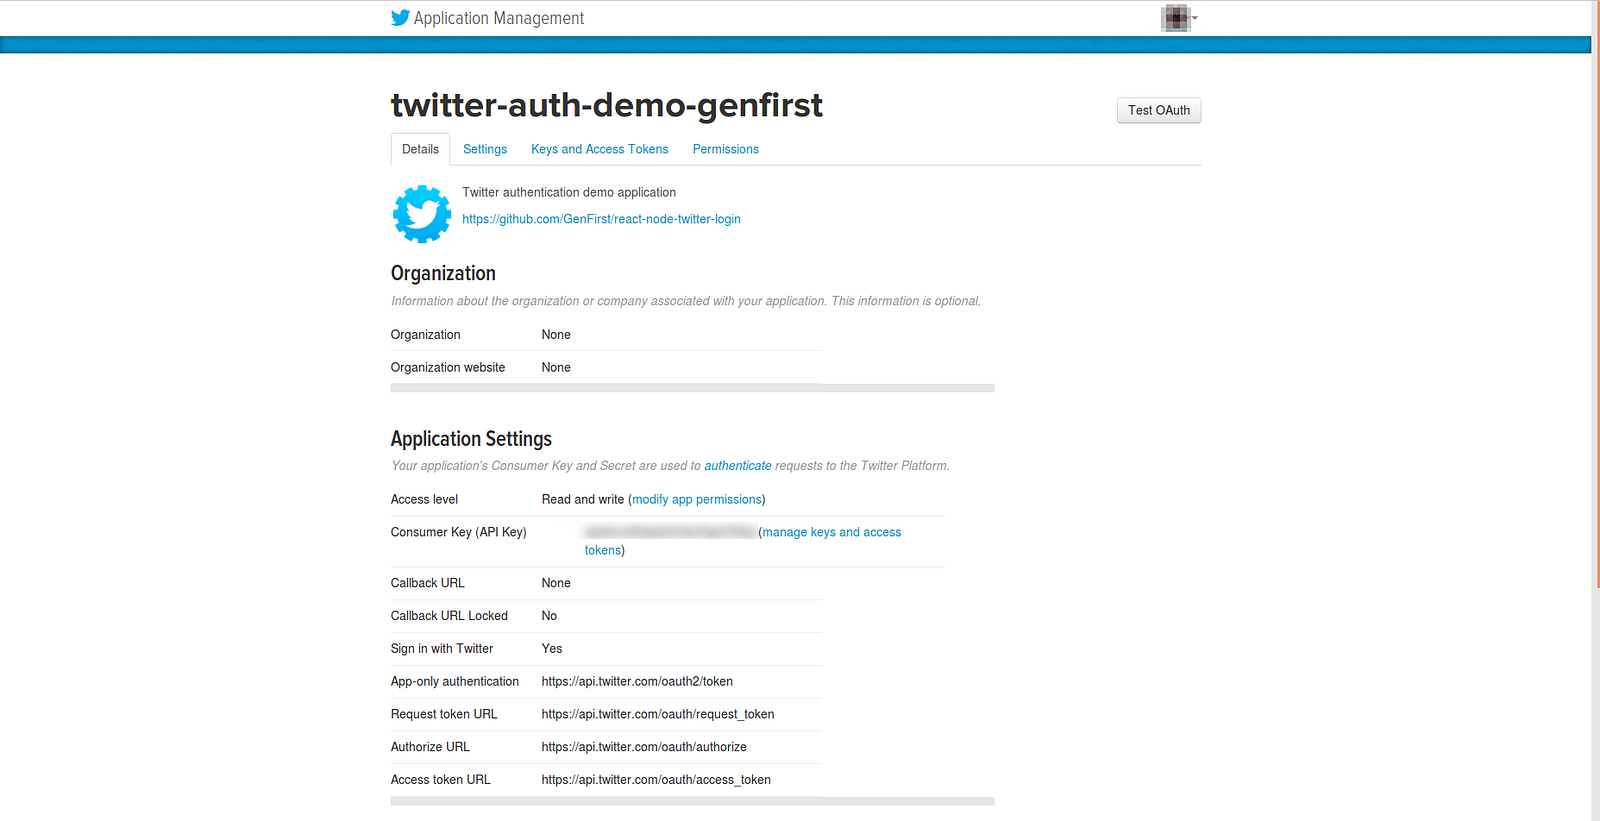
Task: Click the Application Settings heading
Action: (471, 439)
